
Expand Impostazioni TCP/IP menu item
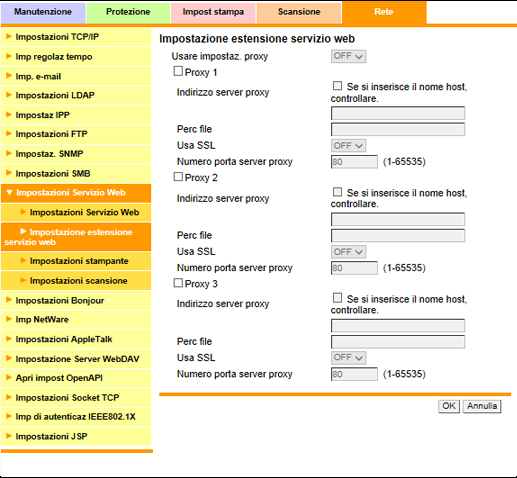76,37
